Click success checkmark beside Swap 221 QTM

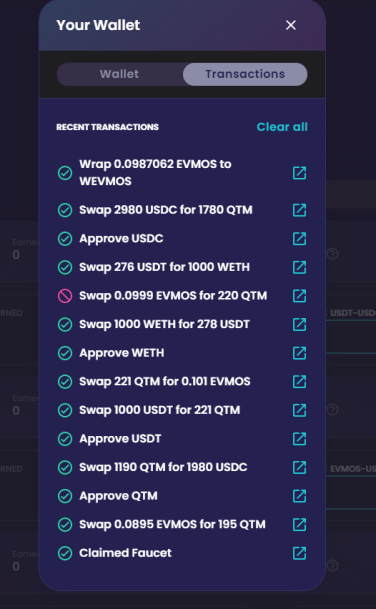click(65, 382)
